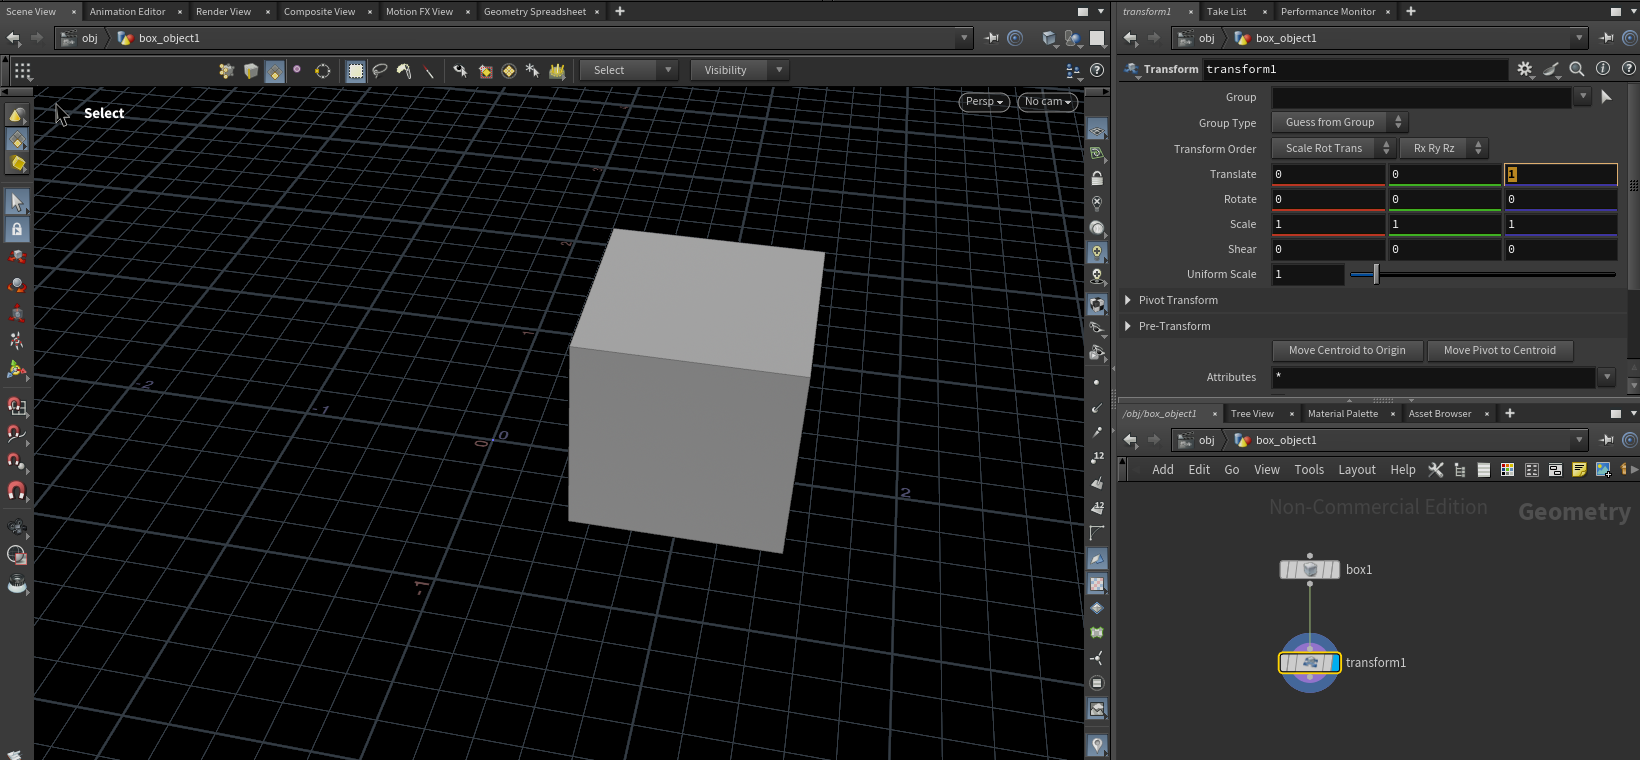Image resolution: width=1640 pixels, height=760 pixels.
Task: Switch to the Render View tab
Action: pos(223,11)
